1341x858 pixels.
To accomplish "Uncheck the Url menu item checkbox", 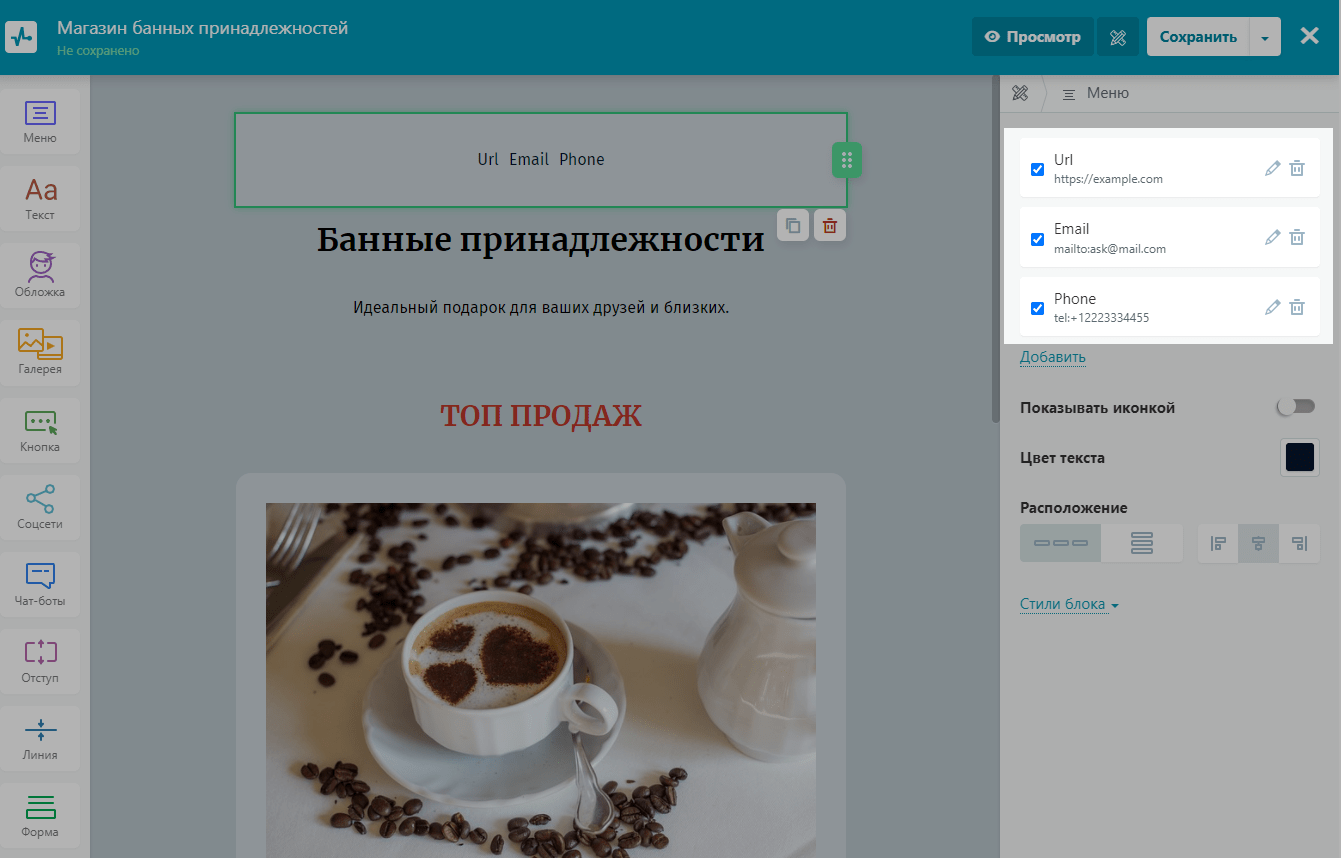I will coord(1037,169).
